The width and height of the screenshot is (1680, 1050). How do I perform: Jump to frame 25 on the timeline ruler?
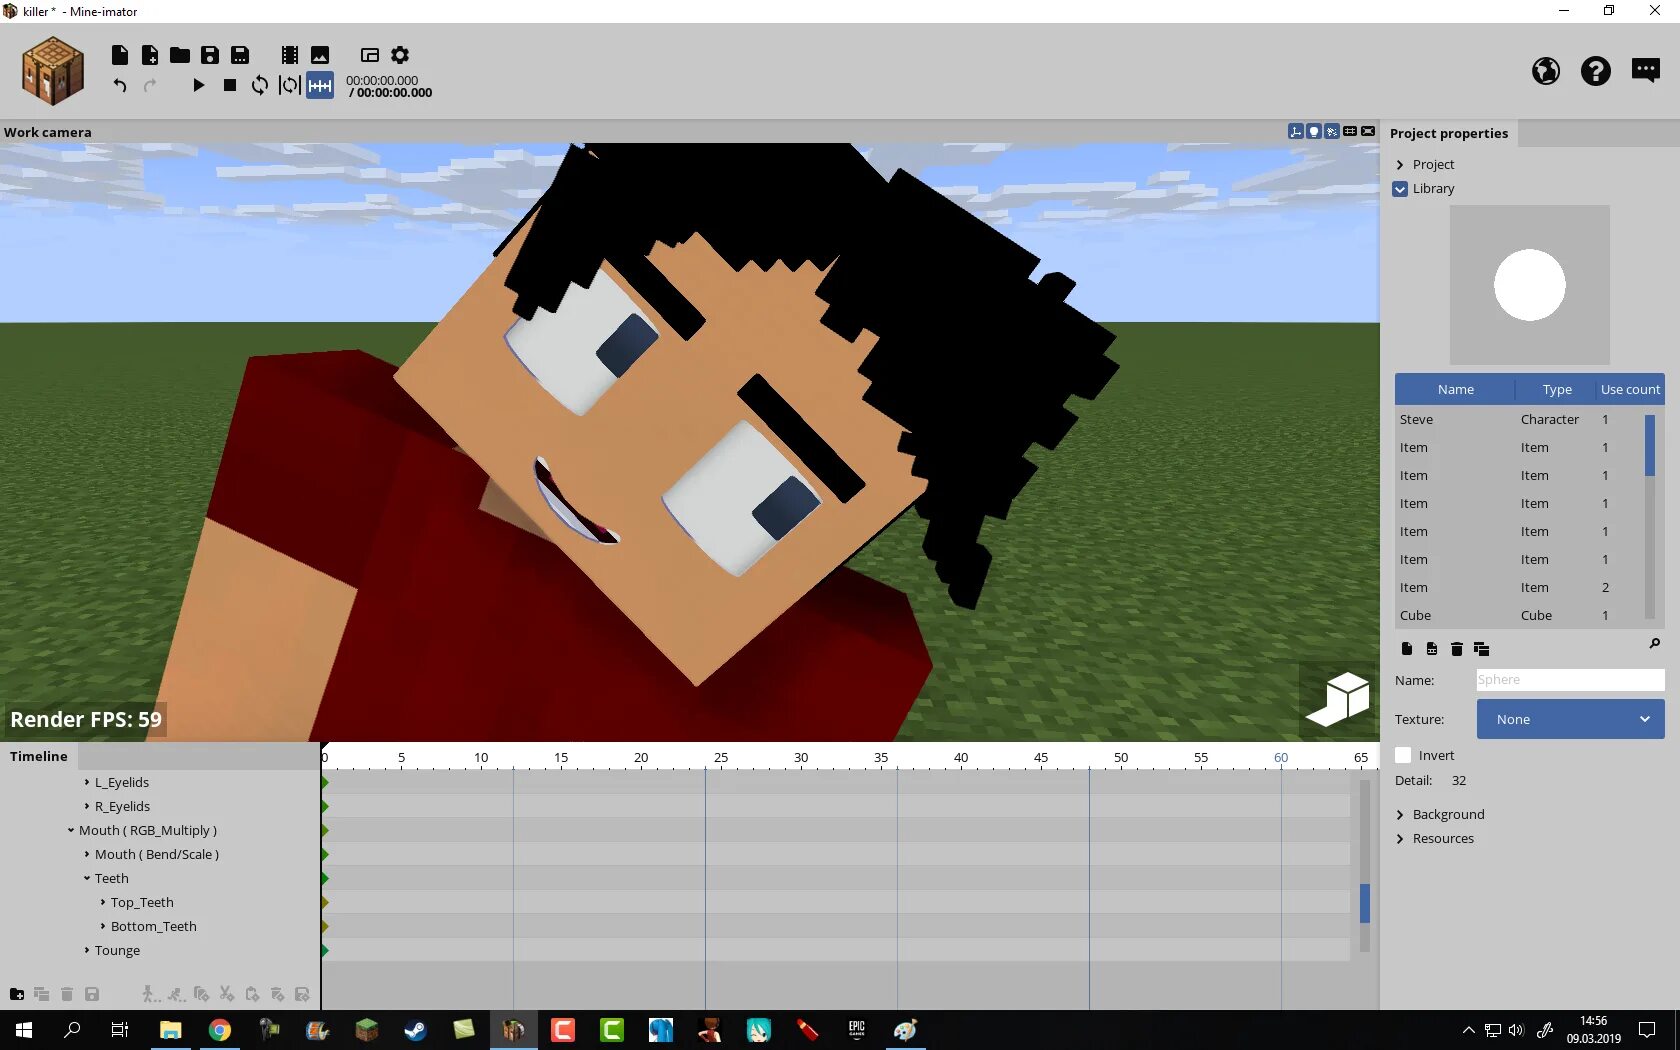(x=721, y=757)
